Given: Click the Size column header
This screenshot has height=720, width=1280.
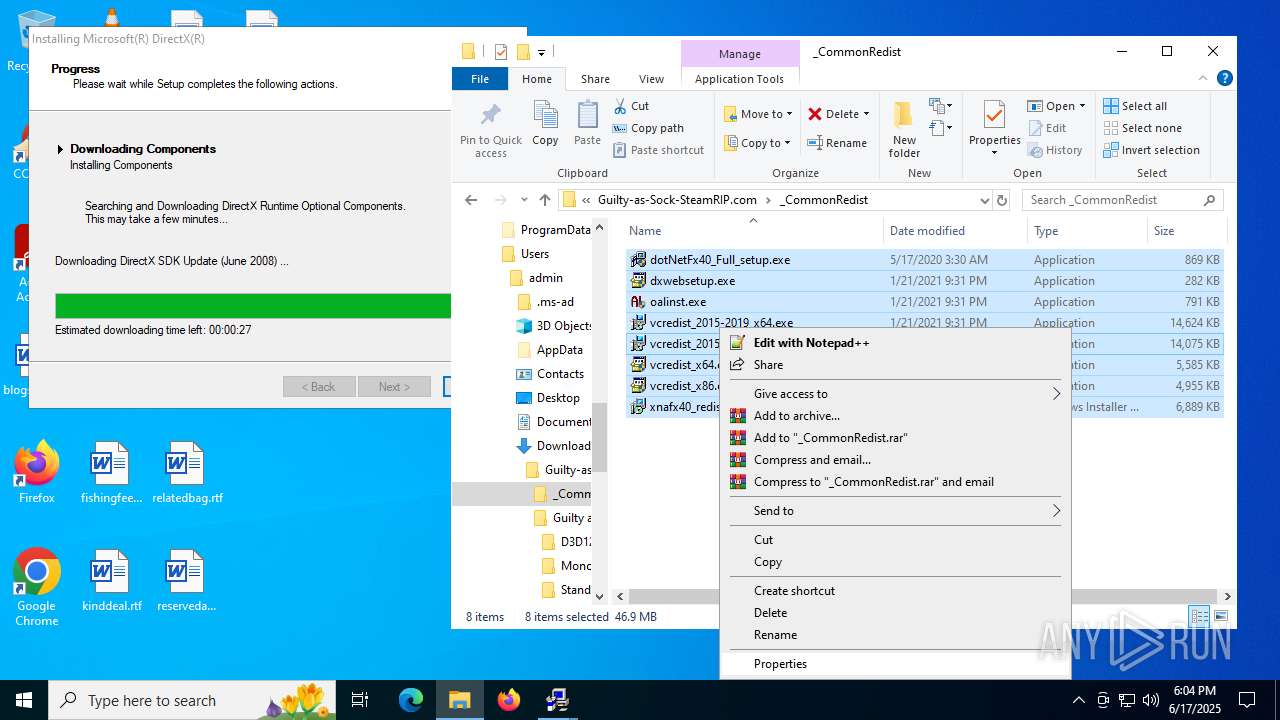Looking at the screenshot, I should pyautogui.click(x=1186, y=230).
